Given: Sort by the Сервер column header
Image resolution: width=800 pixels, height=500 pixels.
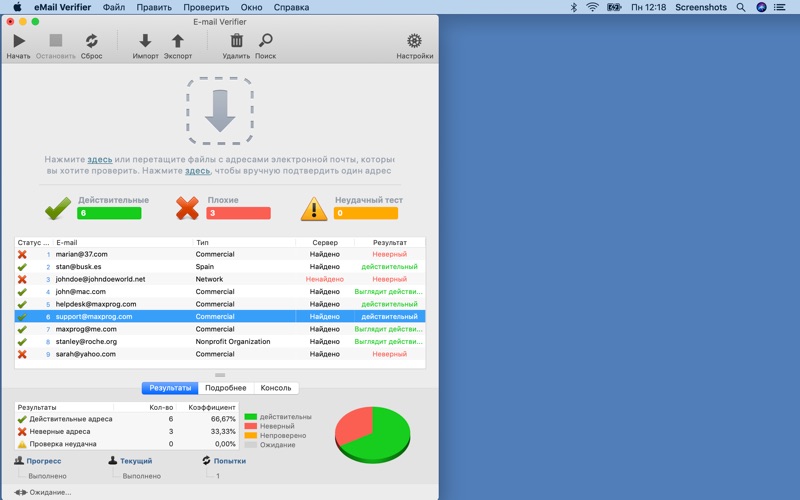Looking at the screenshot, I should (325, 242).
